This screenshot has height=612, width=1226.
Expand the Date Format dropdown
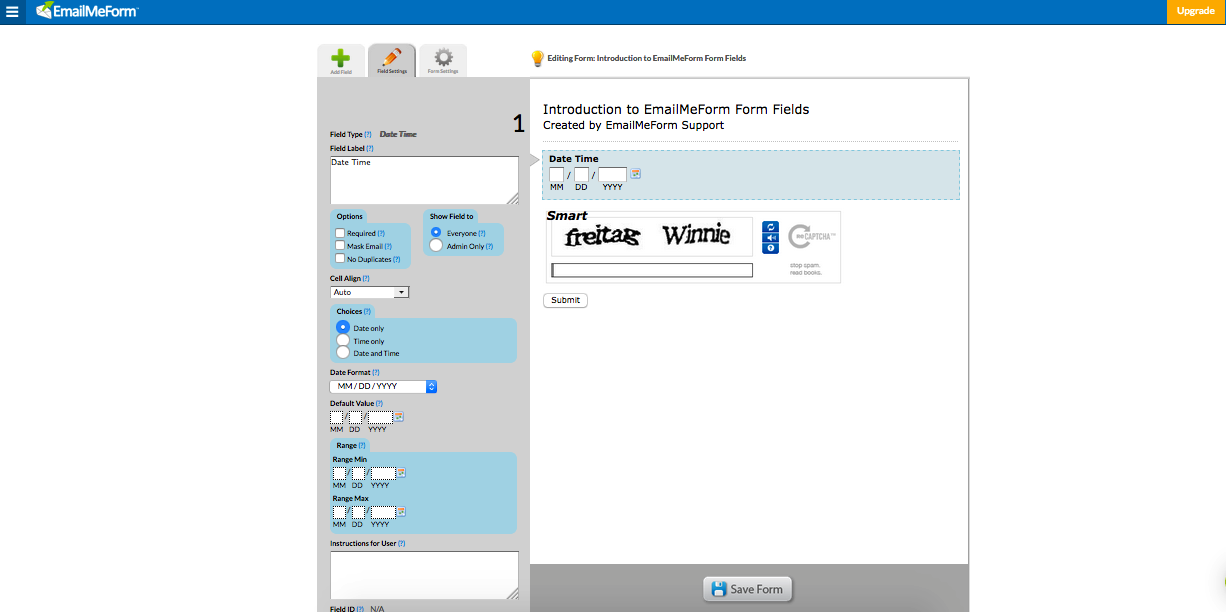click(x=383, y=386)
